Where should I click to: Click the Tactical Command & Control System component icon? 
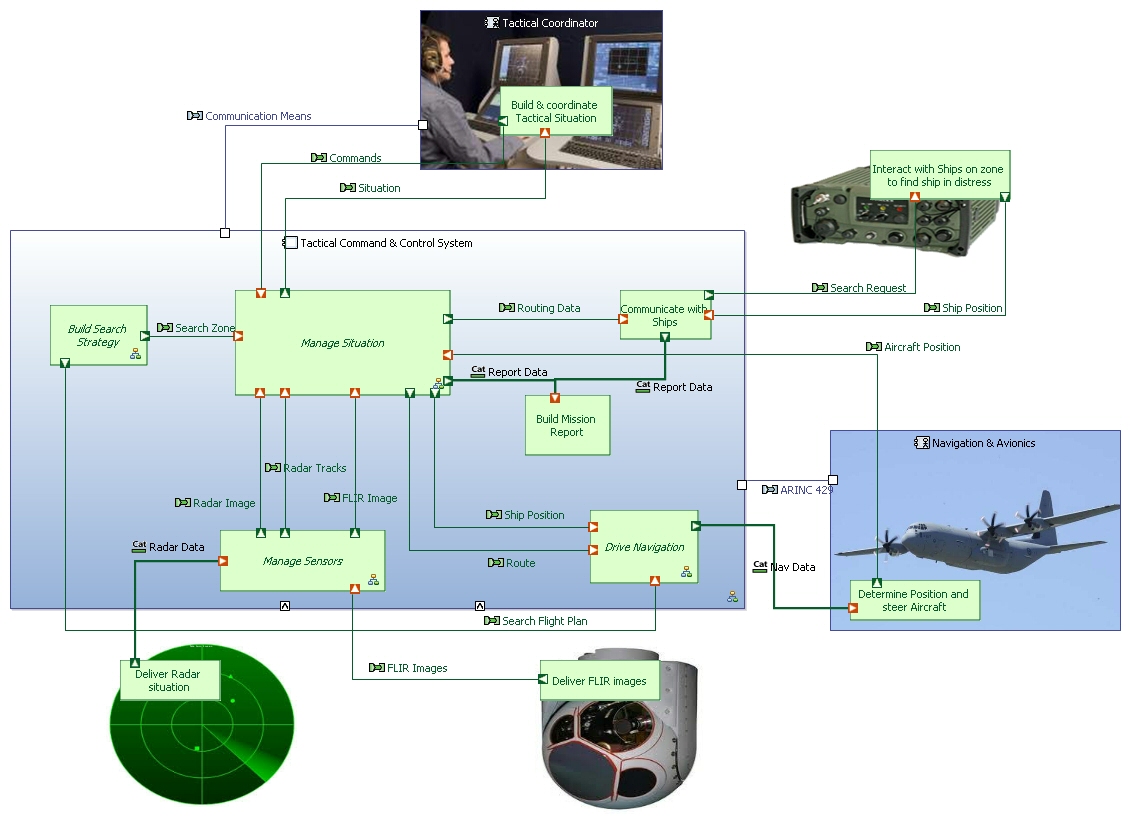tap(290, 242)
